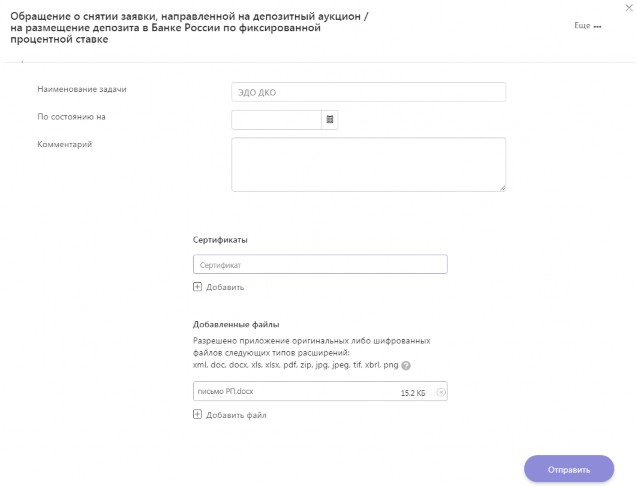637x487 pixels.
Task: Open the file types help question icon
Action: click(406, 365)
